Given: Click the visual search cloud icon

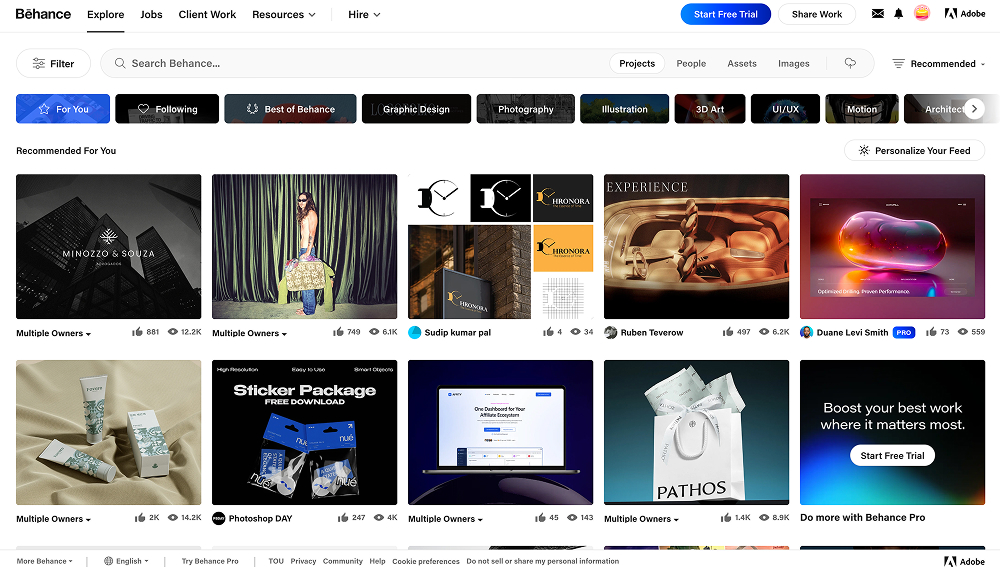Looking at the screenshot, I should [x=850, y=63].
